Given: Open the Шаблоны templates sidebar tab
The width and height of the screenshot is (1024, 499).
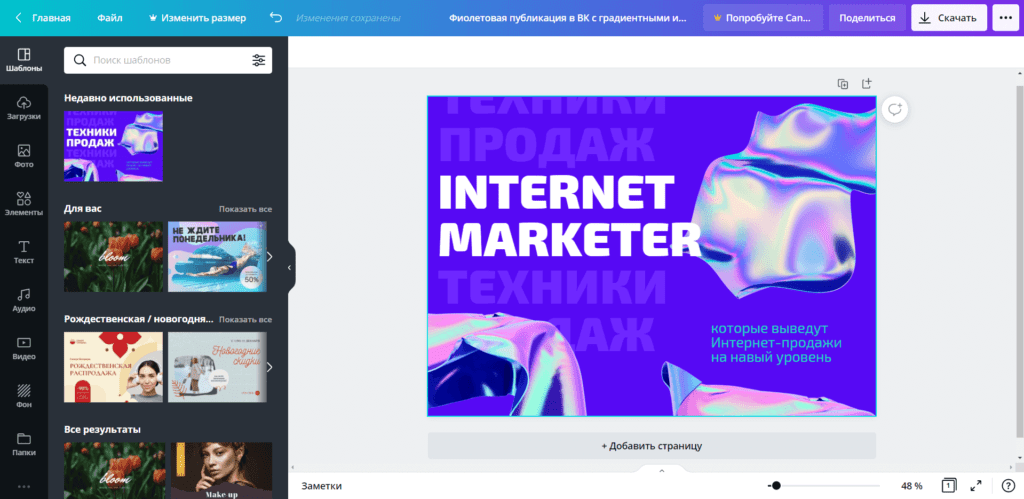Looking at the screenshot, I should tap(24, 59).
